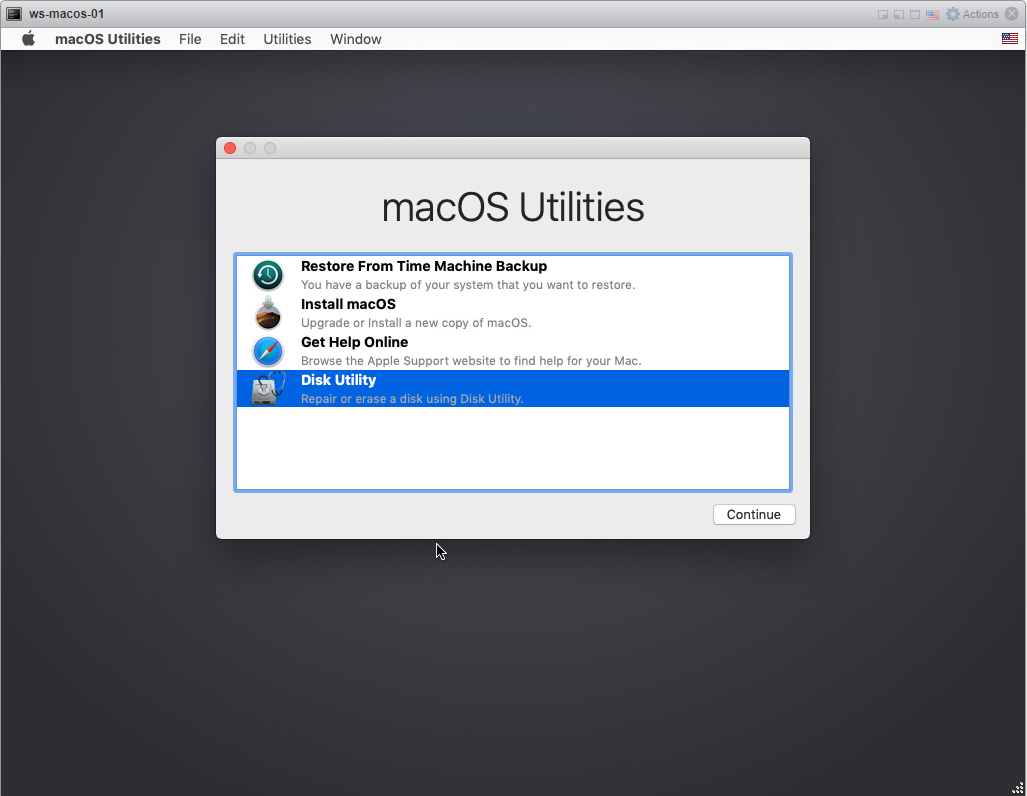The width and height of the screenshot is (1027, 796).
Task: Open the Apple menu
Action: [28, 39]
